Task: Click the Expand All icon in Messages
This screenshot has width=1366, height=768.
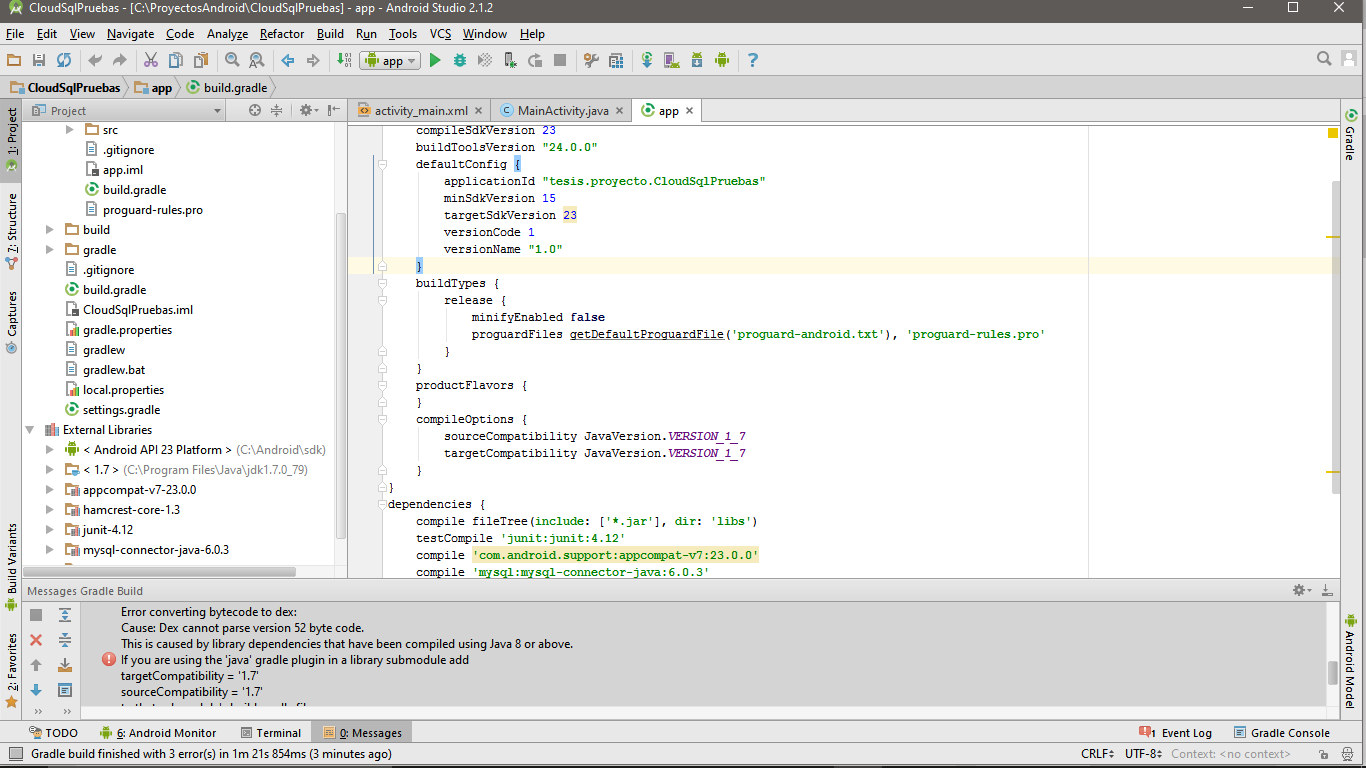Action: pyautogui.click(x=65, y=615)
